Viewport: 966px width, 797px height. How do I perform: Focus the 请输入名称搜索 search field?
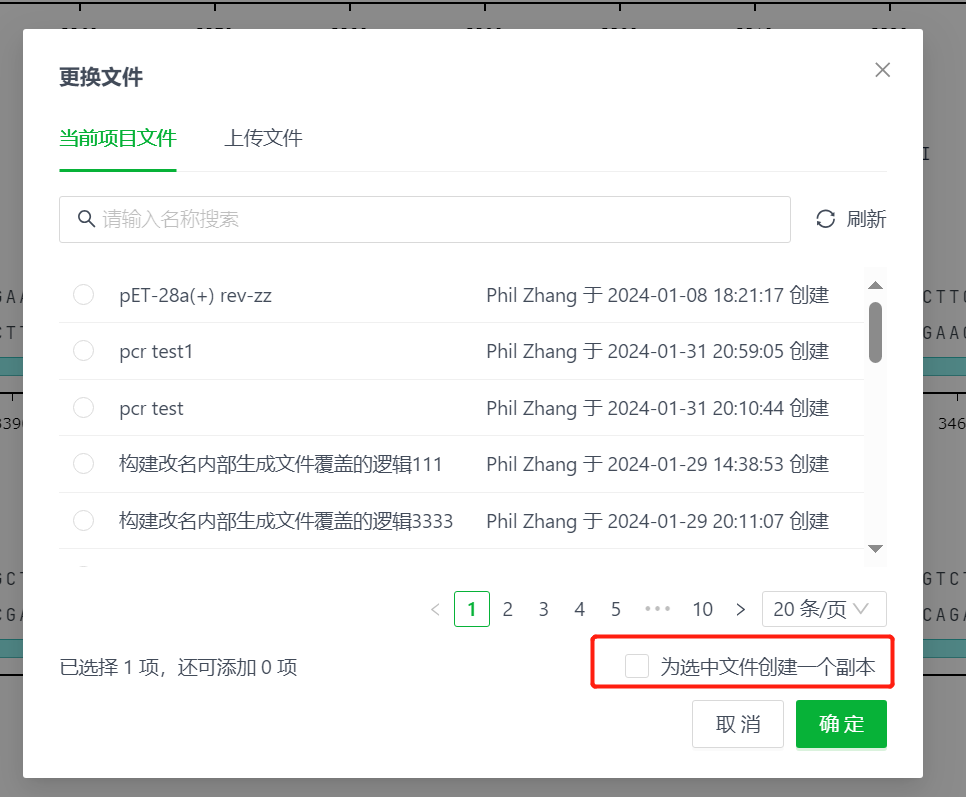click(x=440, y=219)
